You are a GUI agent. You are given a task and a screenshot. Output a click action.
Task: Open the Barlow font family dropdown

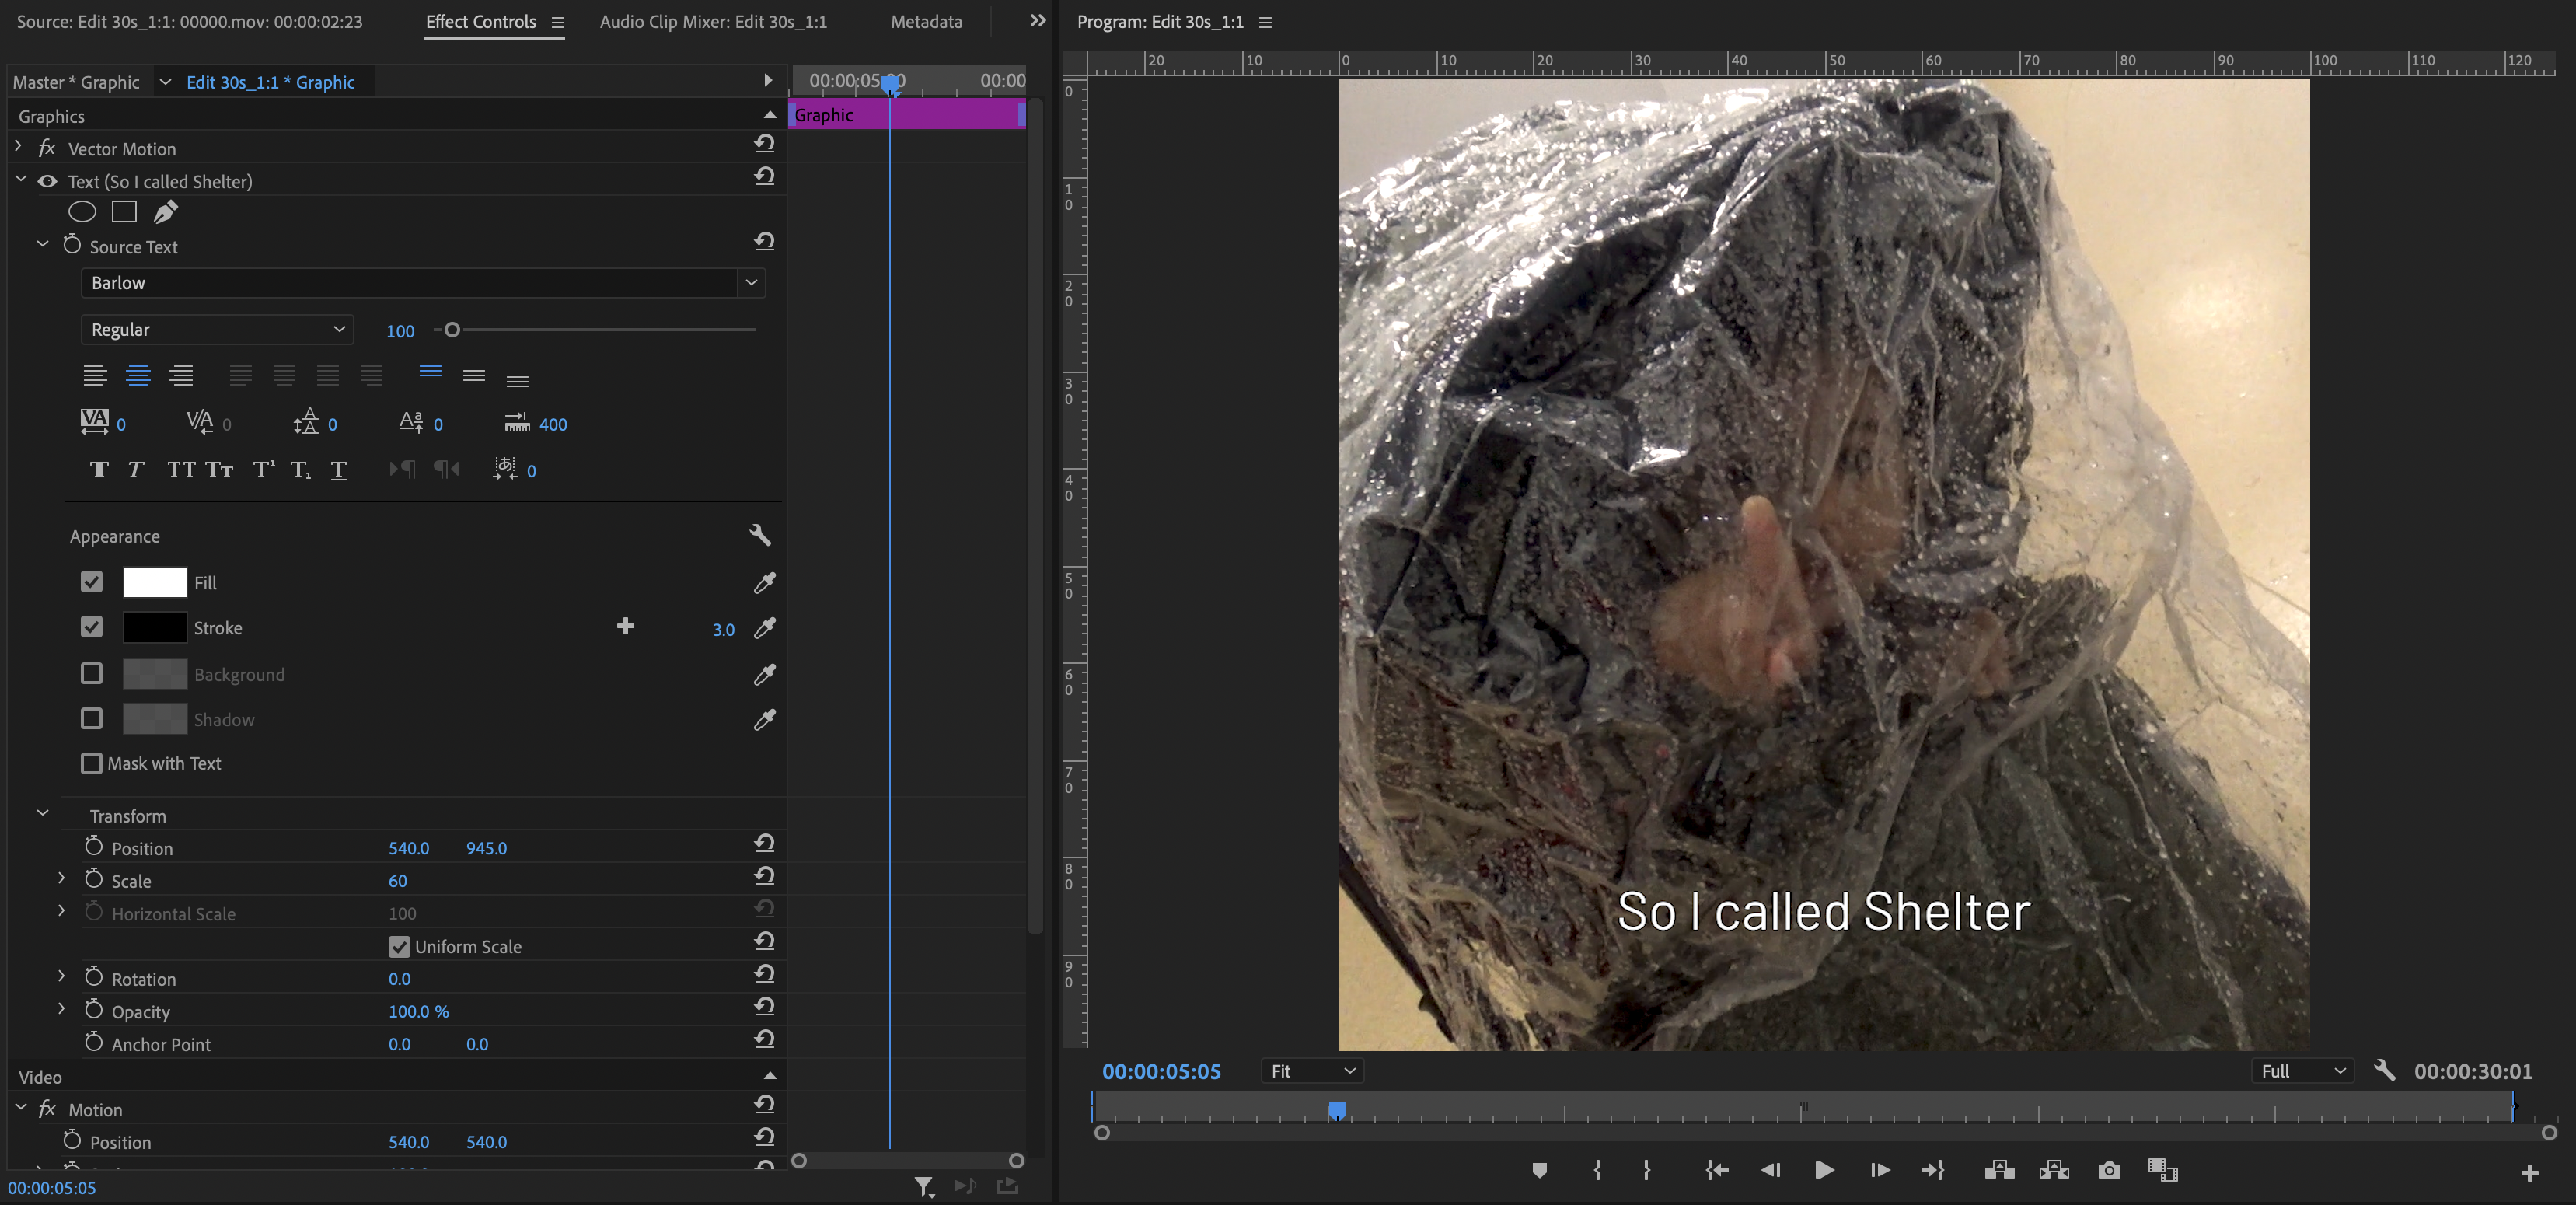point(751,283)
